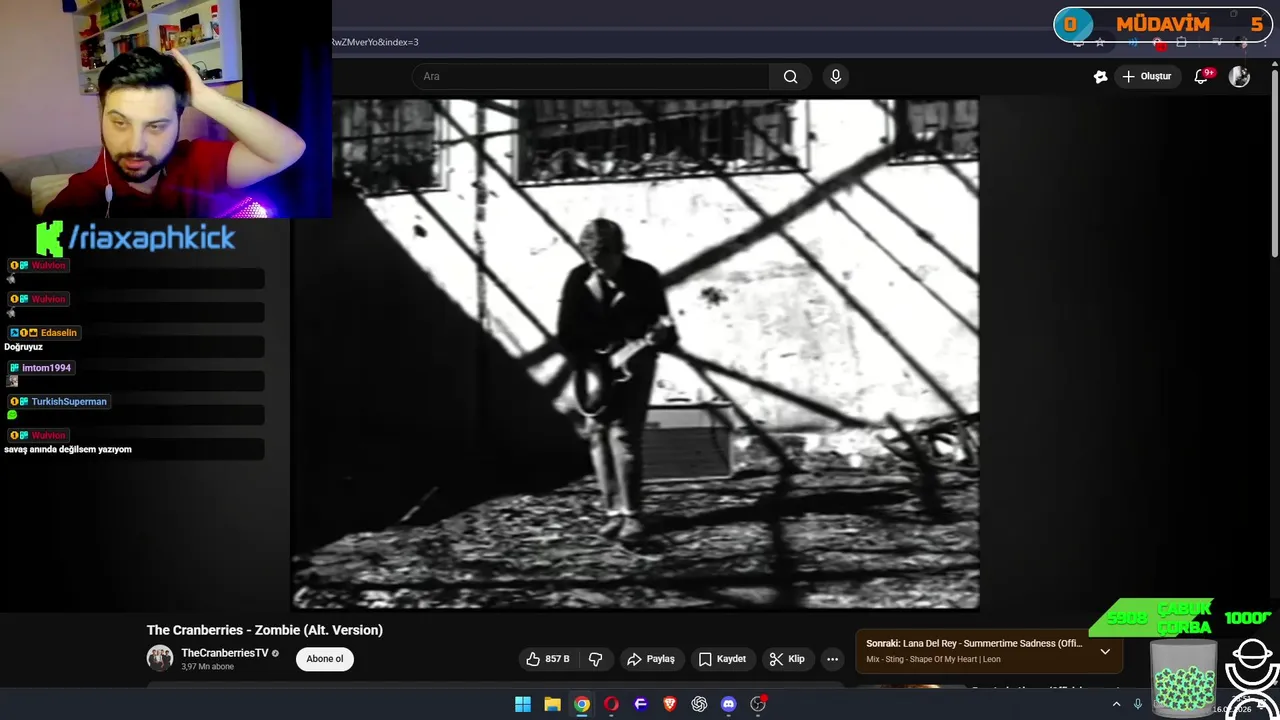The height and width of the screenshot is (720, 1280).
Task: Open the OBS icon with red dot
Action: coord(758,704)
